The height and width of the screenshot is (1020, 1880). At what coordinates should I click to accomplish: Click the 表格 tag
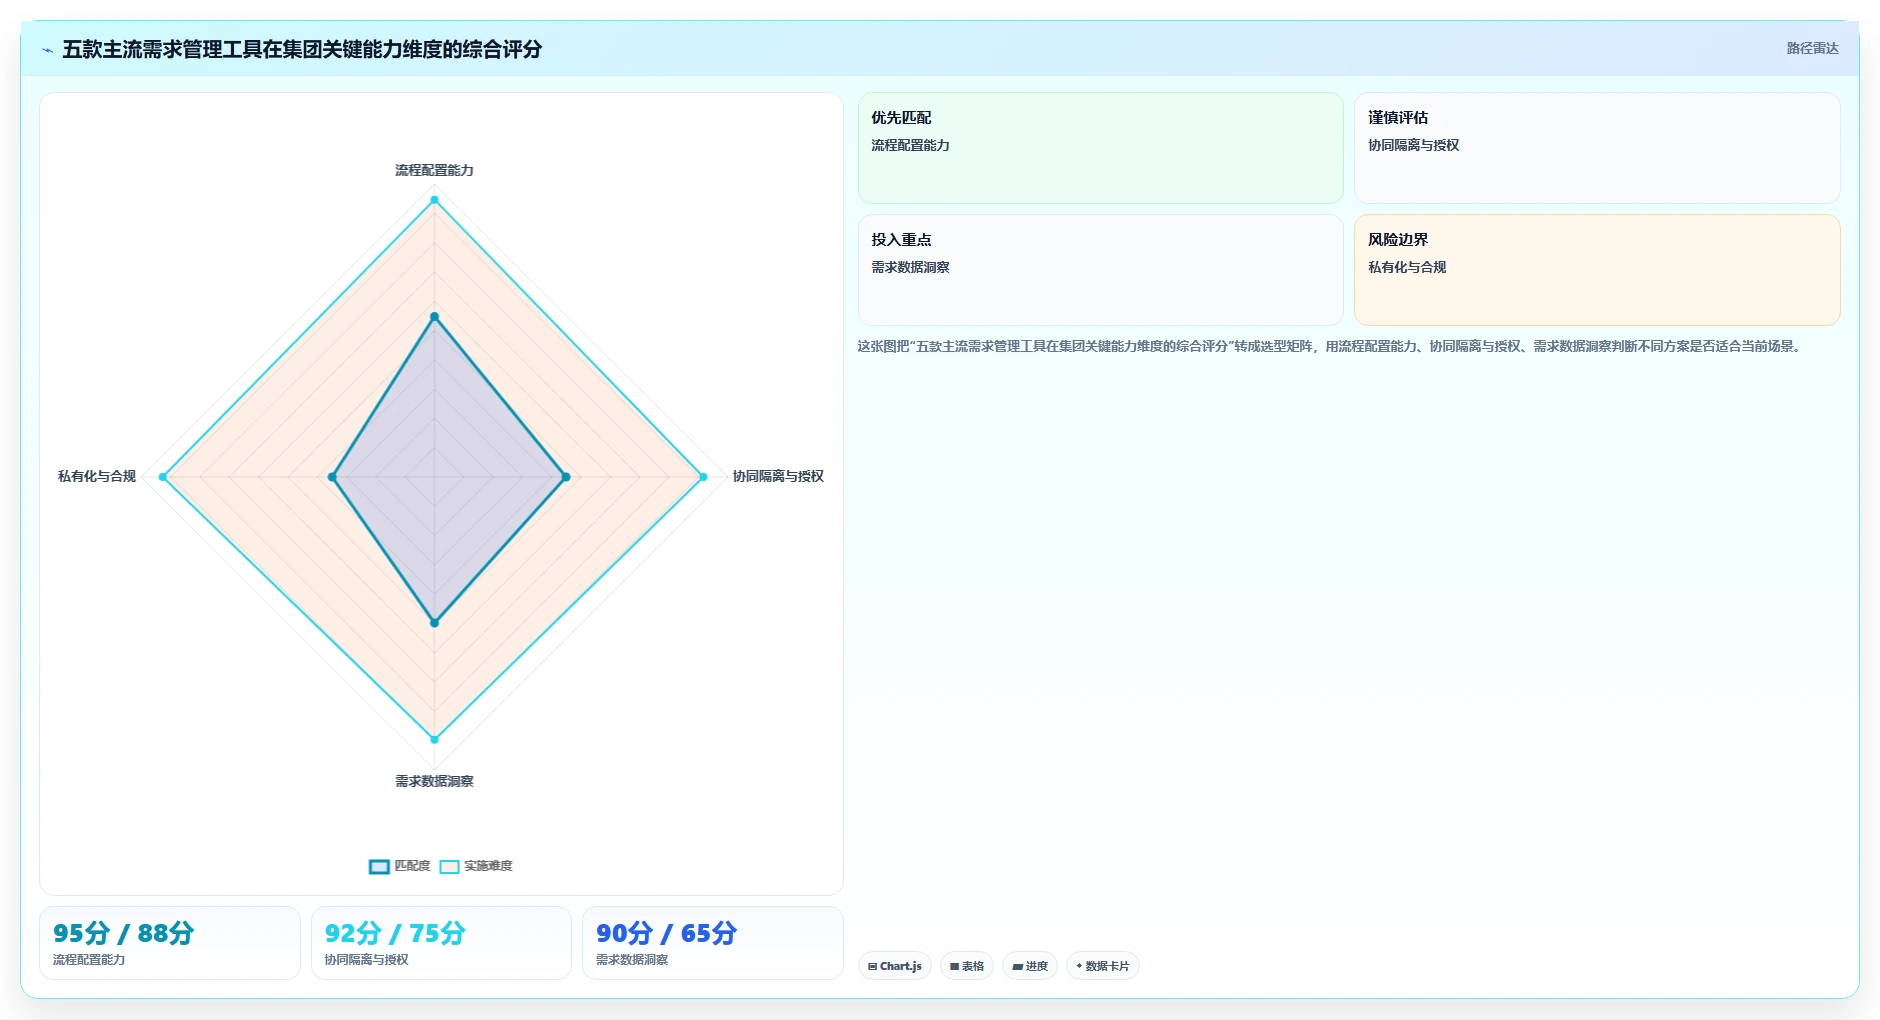967,966
